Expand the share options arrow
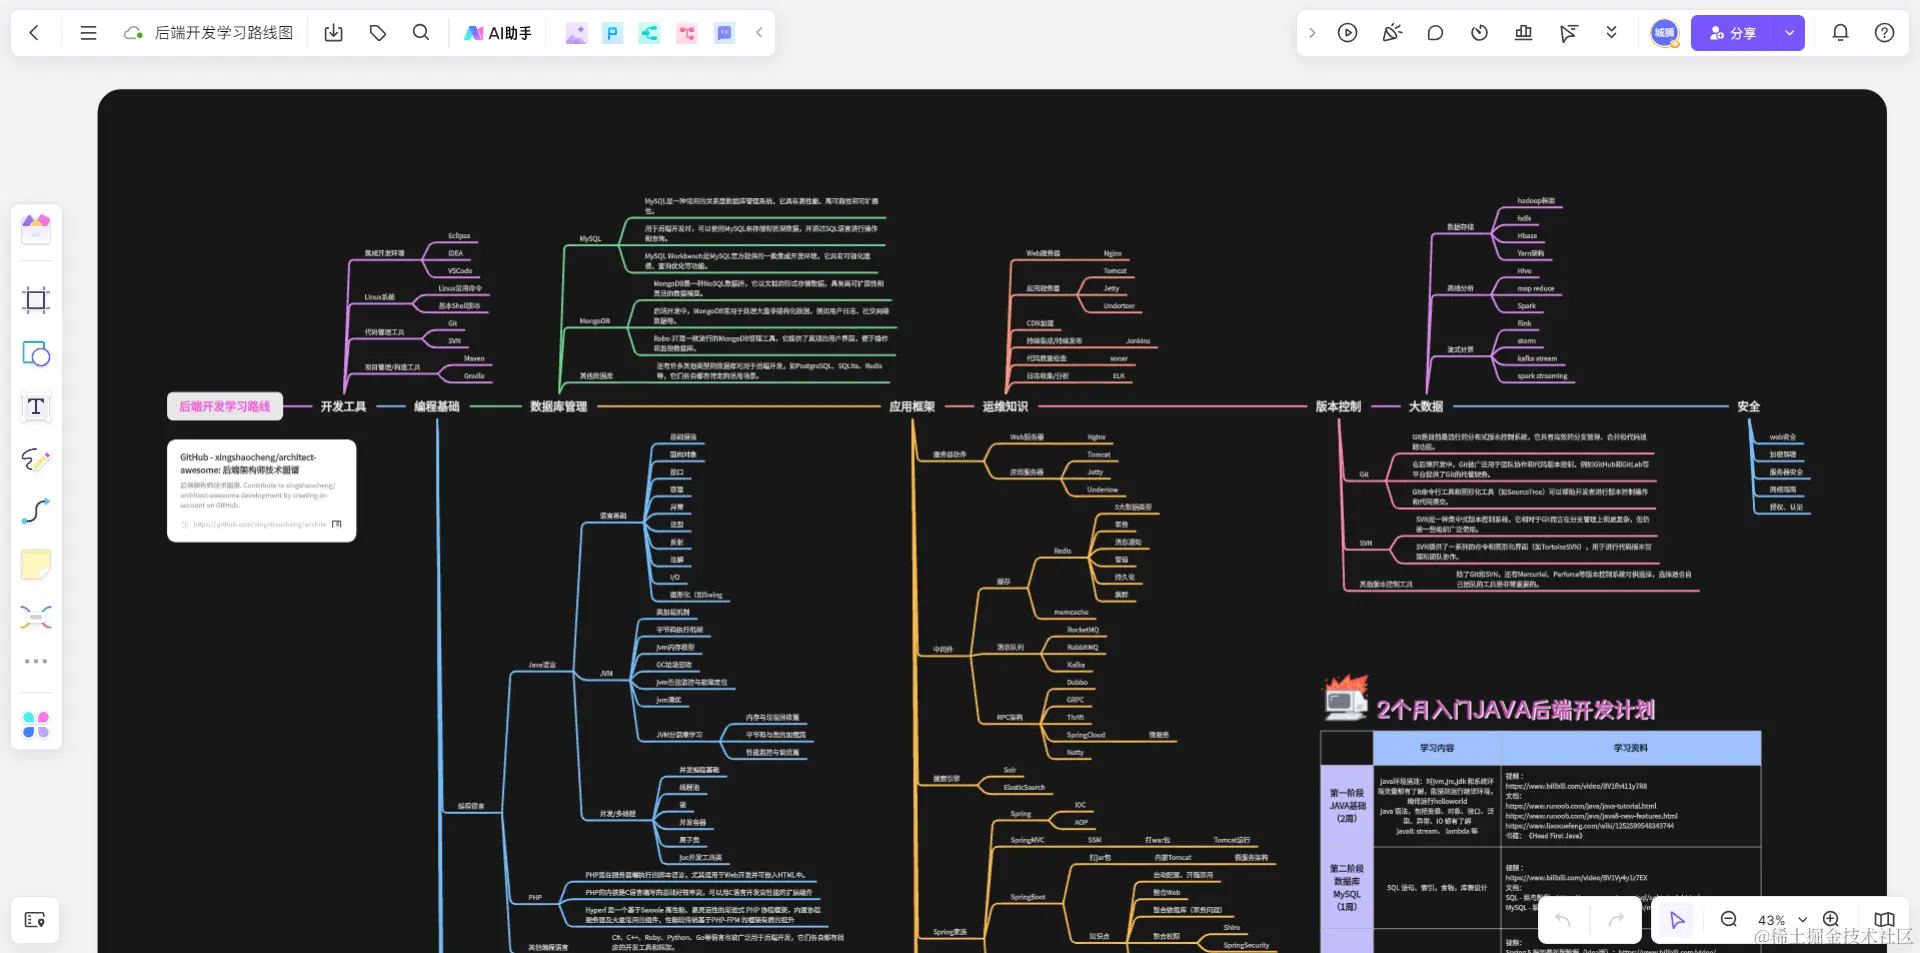Image resolution: width=1920 pixels, height=953 pixels. pyautogui.click(x=1789, y=33)
